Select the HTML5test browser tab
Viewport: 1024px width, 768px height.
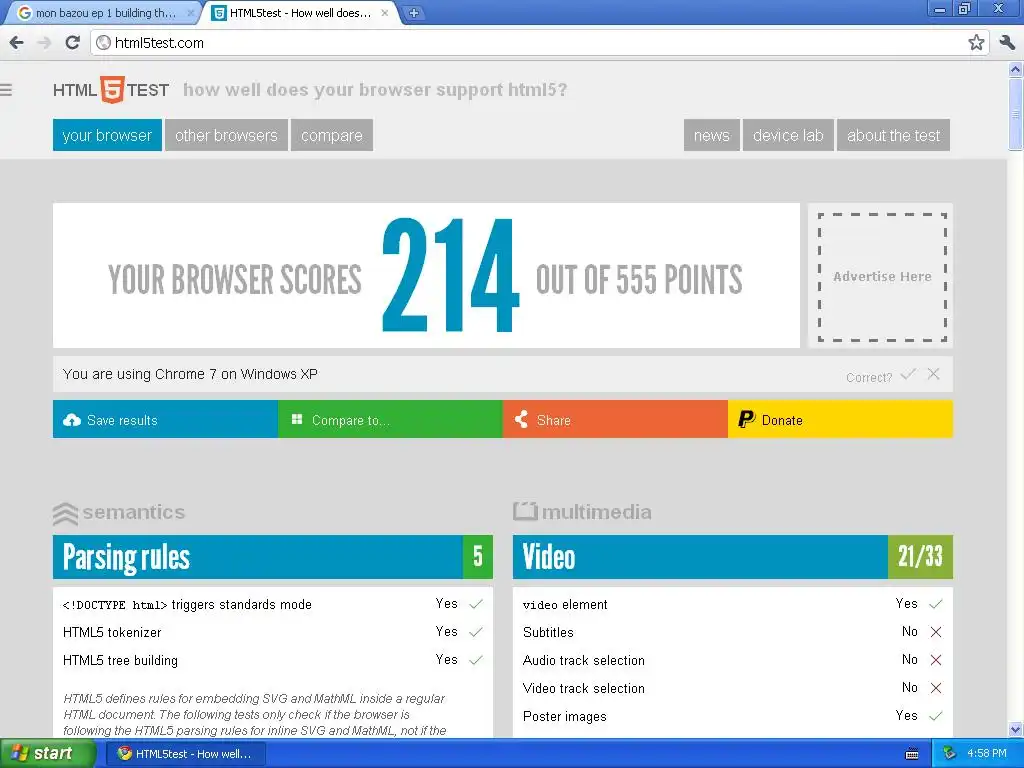click(x=302, y=13)
